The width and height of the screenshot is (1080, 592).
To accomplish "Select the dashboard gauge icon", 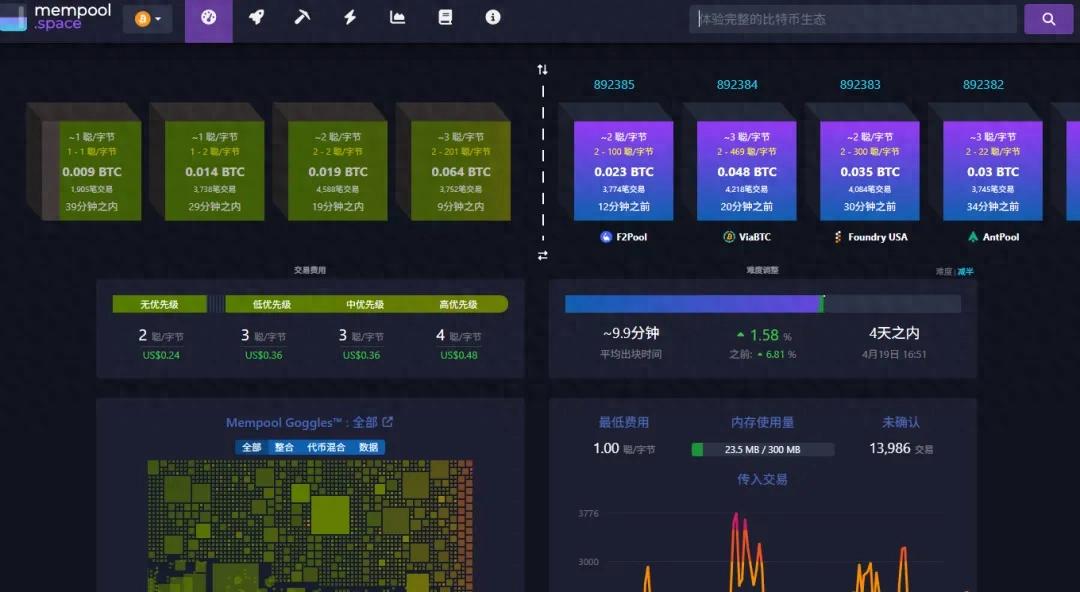I will pyautogui.click(x=208, y=17).
